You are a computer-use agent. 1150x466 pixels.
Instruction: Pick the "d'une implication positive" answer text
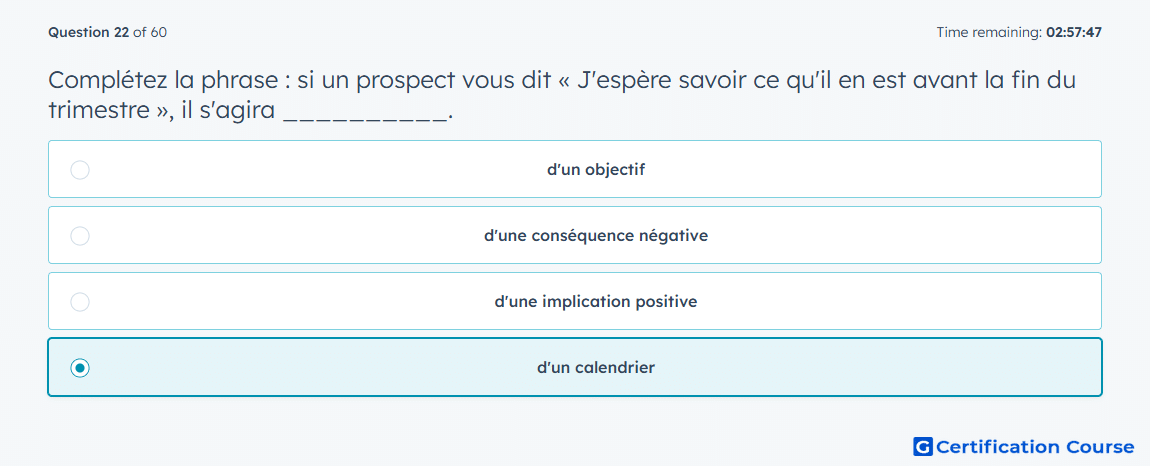(596, 302)
